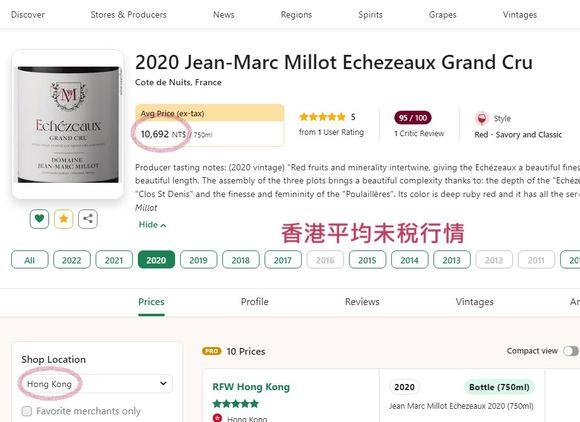This screenshot has height=422, width=580.
Task: Check Favorite merchants only checkbox
Action: tap(27, 411)
